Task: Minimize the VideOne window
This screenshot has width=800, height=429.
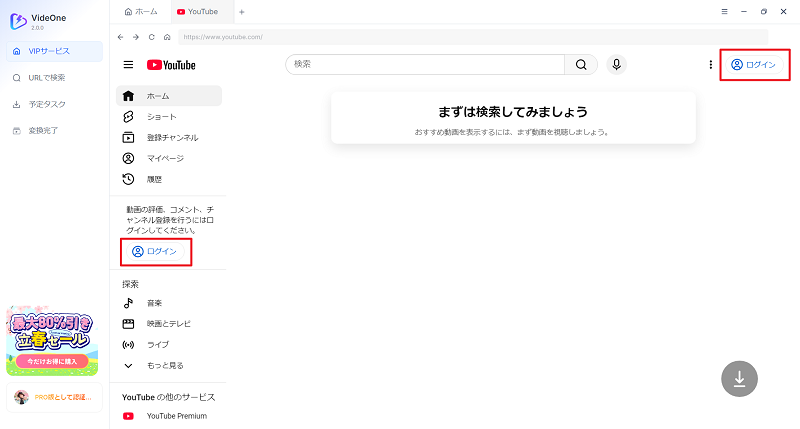Action: pos(744,12)
